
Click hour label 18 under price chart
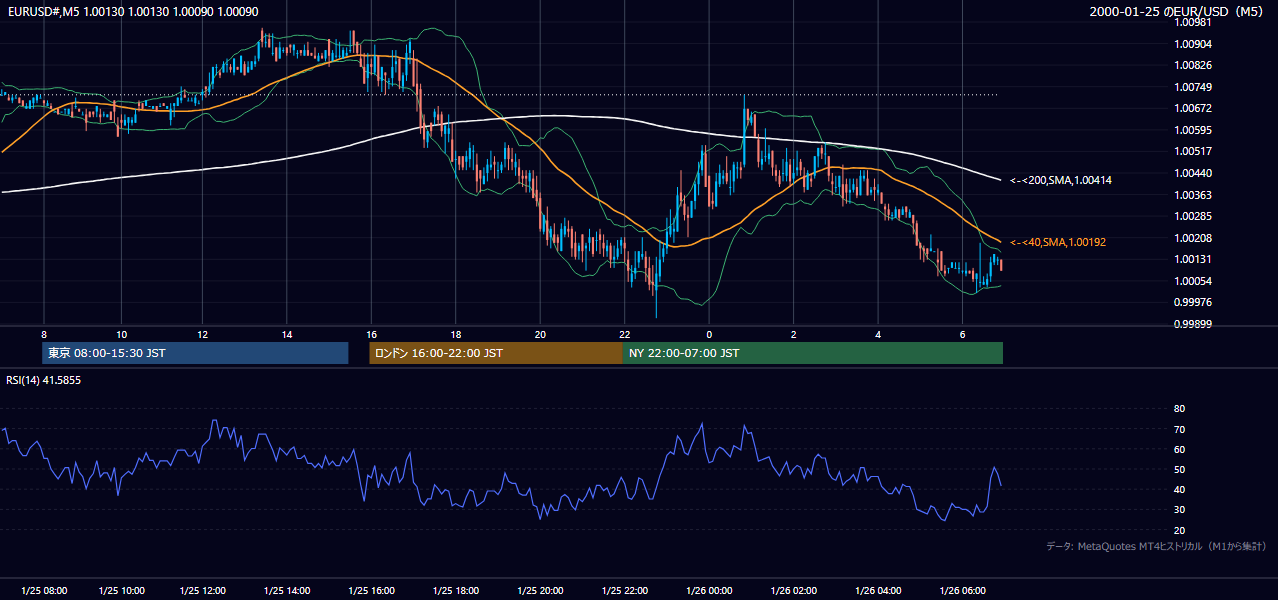click(455, 334)
